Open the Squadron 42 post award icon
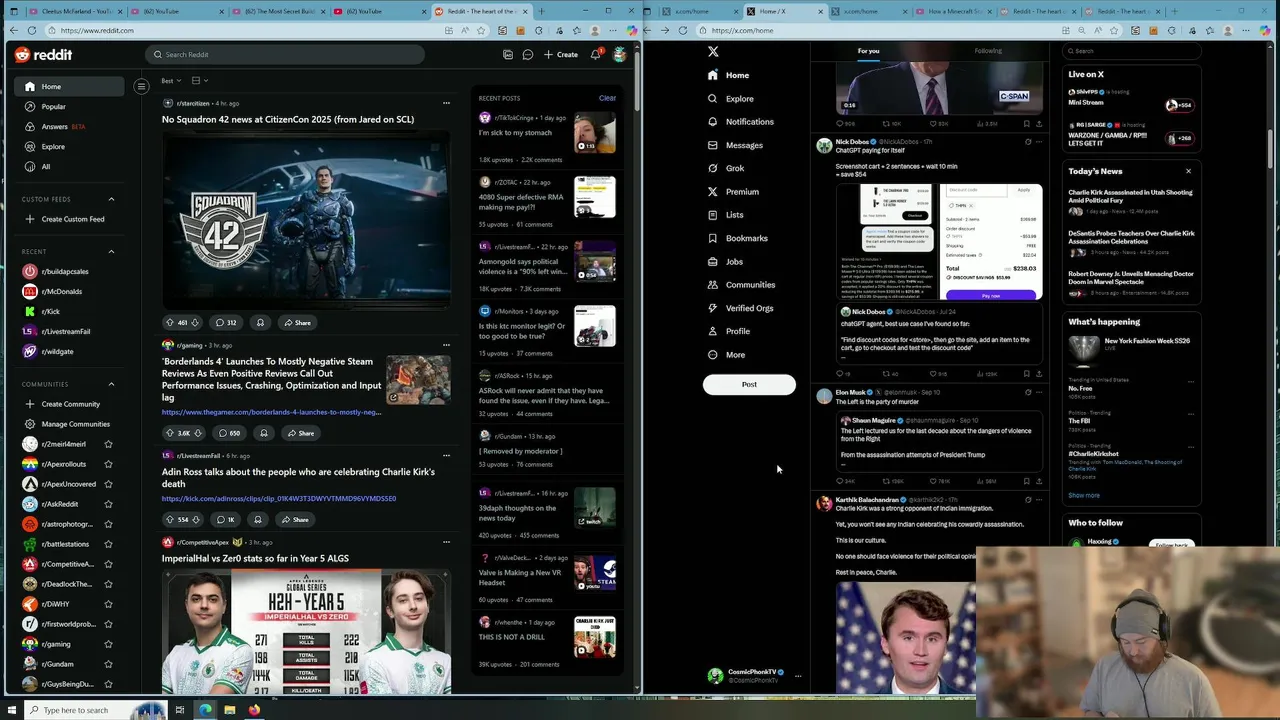The width and height of the screenshot is (1280, 720). pyautogui.click(x=260, y=322)
